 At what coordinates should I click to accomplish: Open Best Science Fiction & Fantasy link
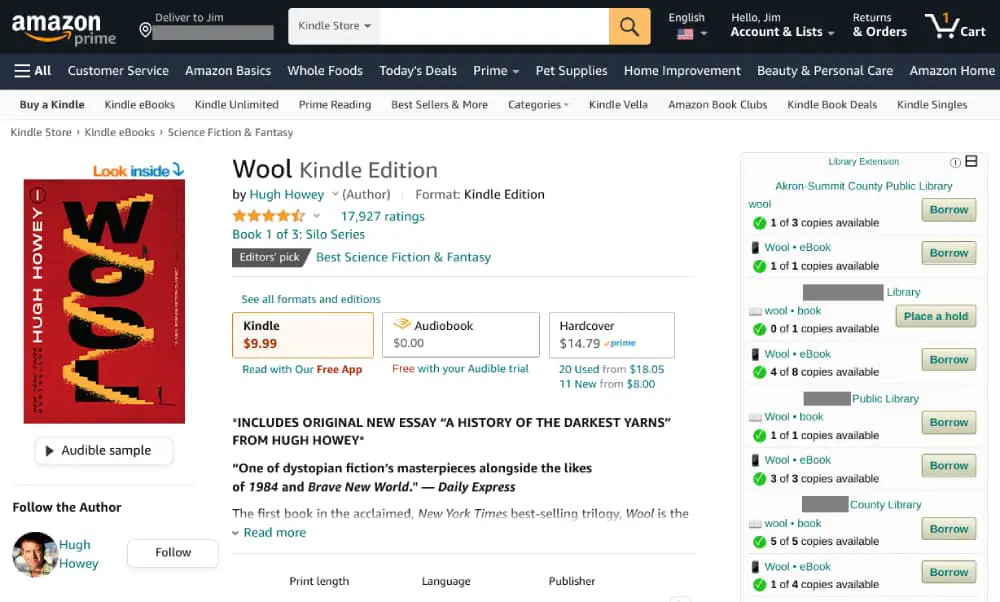pyautogui.click(x=404, y=257)
